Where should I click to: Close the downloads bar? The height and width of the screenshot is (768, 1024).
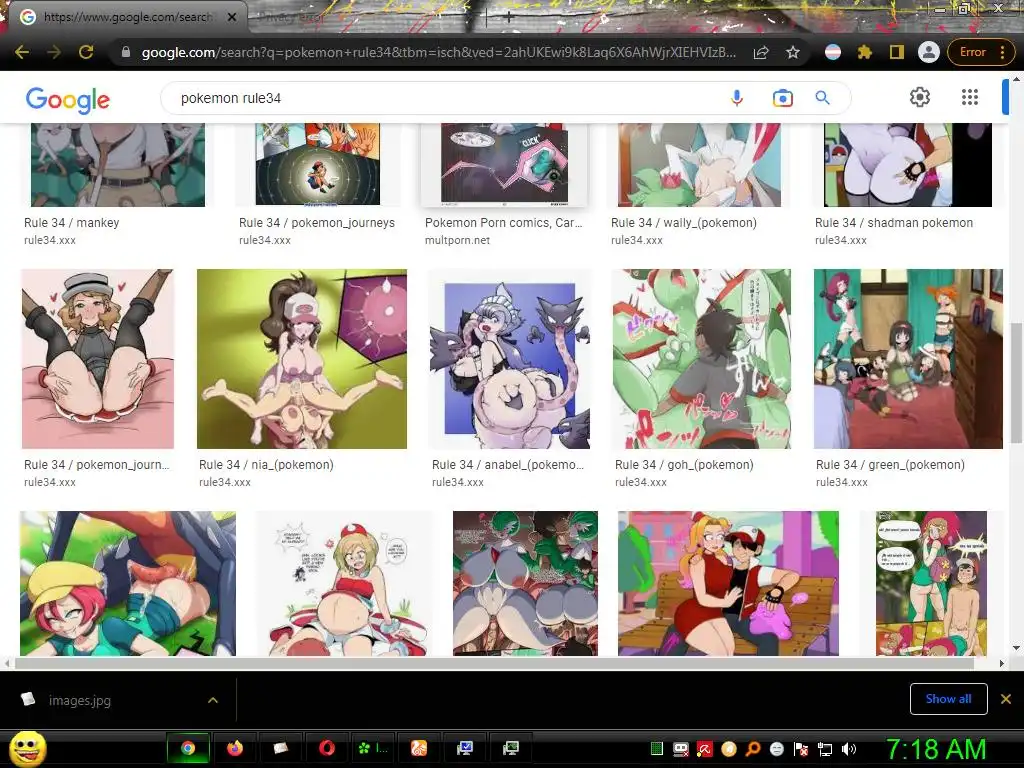coord(1006,699)
